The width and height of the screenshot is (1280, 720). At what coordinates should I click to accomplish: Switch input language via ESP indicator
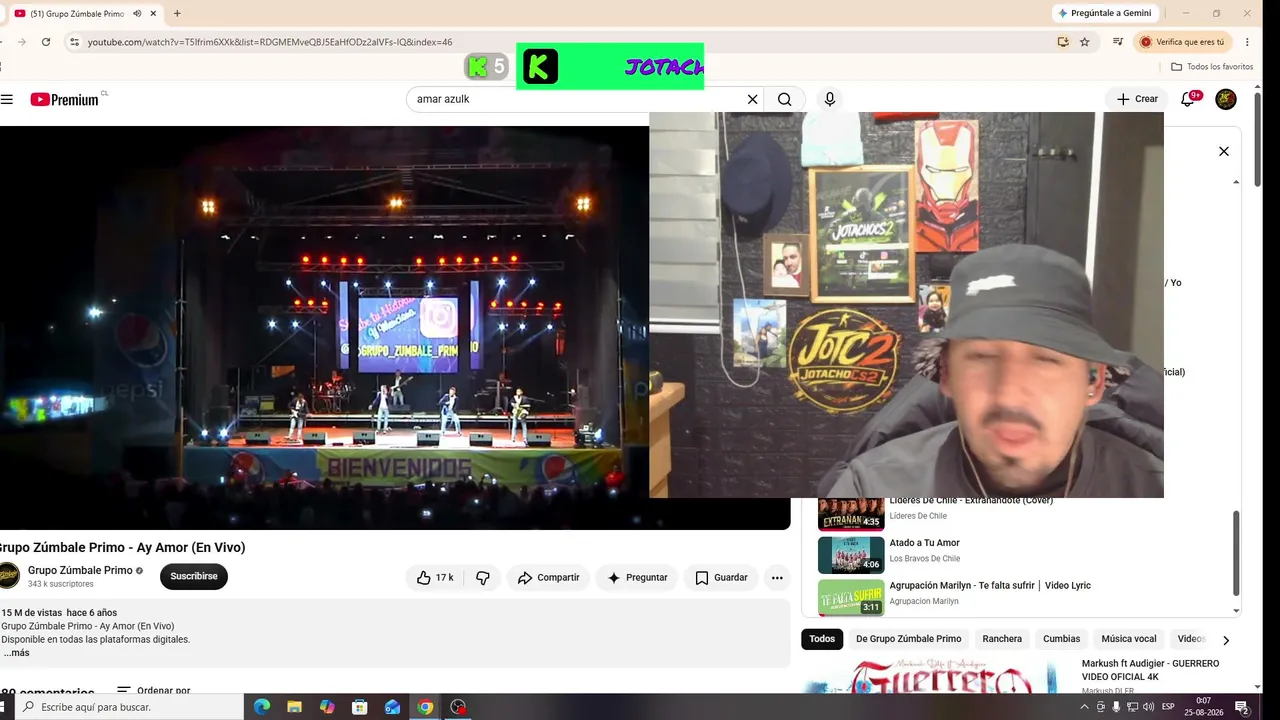click(x=1168, y=707)
